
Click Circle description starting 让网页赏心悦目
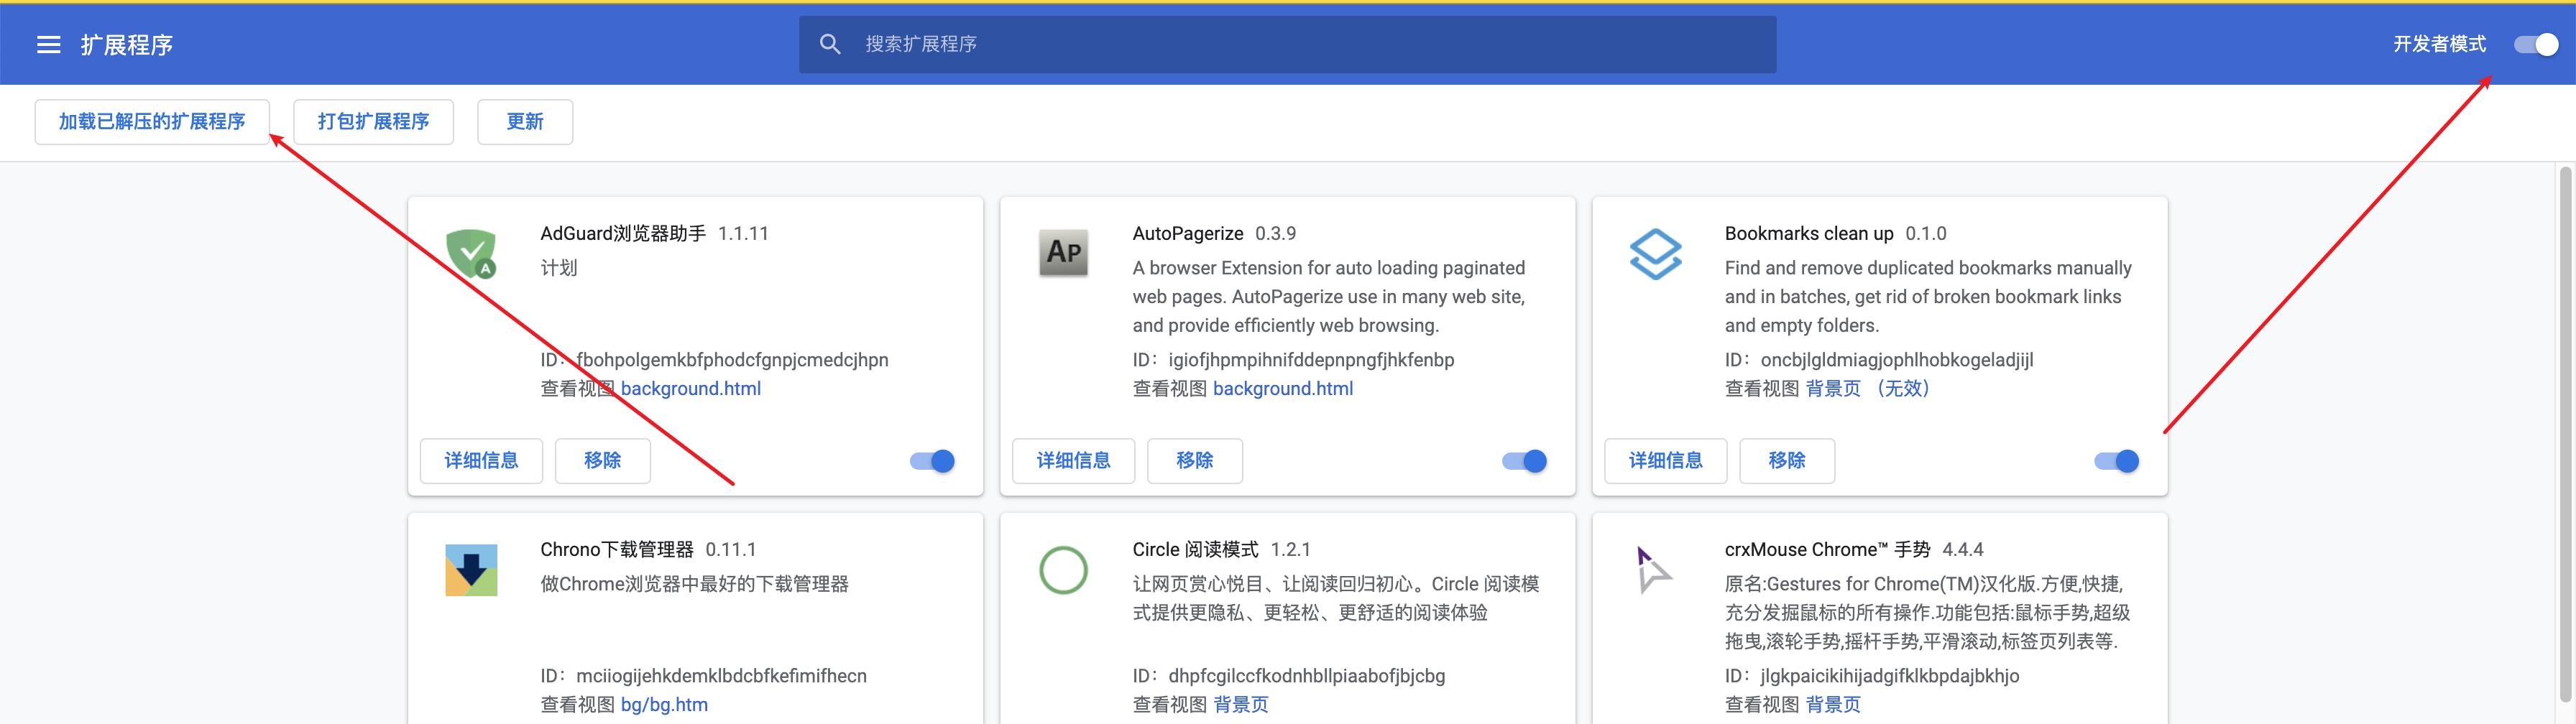(1336, 598)
